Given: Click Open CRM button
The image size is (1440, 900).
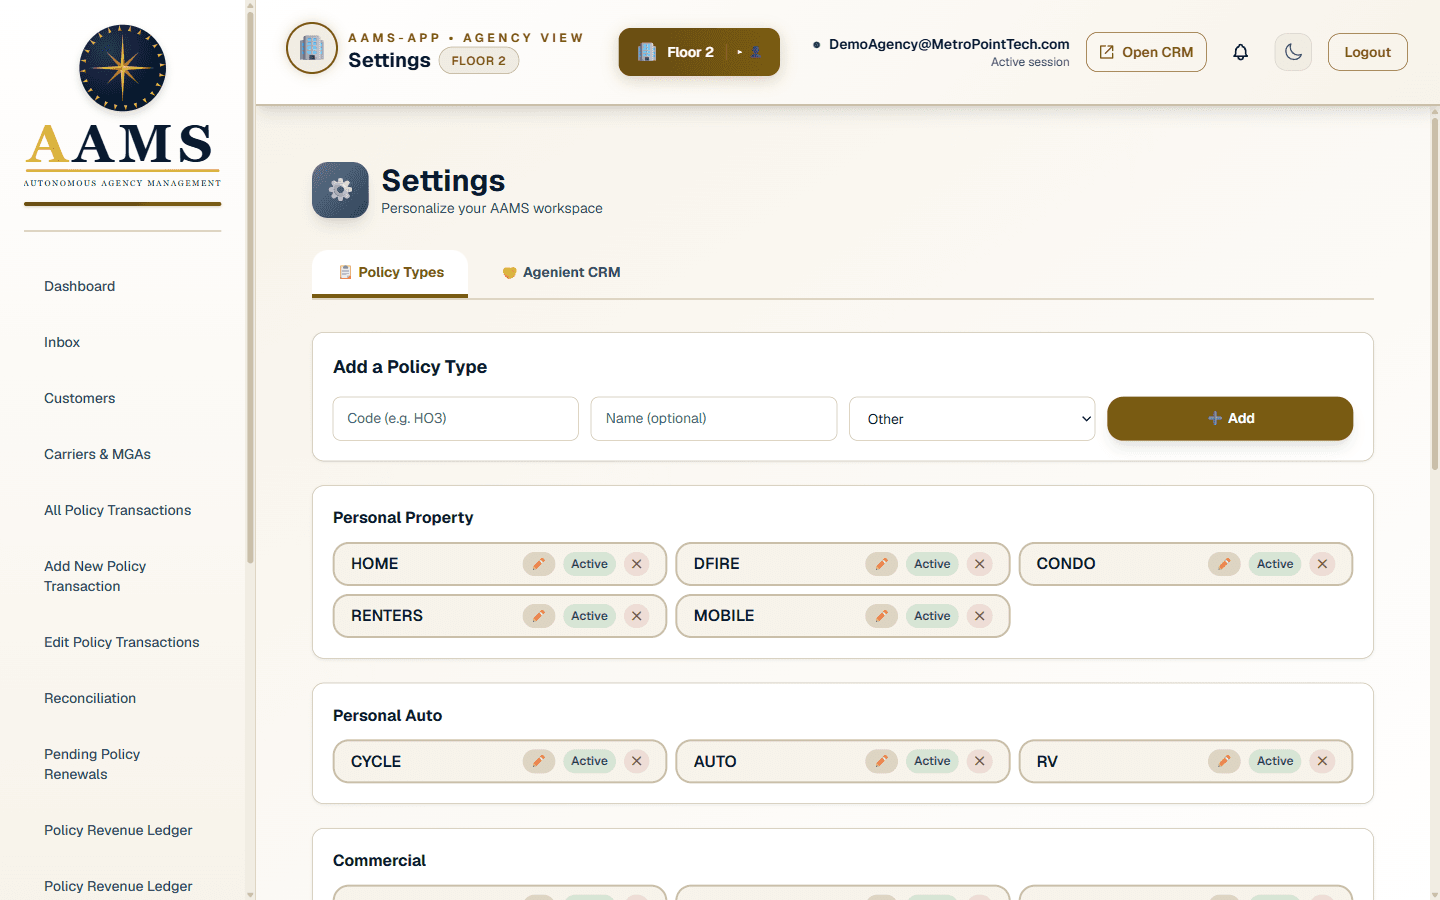Looking at the screenshot, I should 1146,52.
